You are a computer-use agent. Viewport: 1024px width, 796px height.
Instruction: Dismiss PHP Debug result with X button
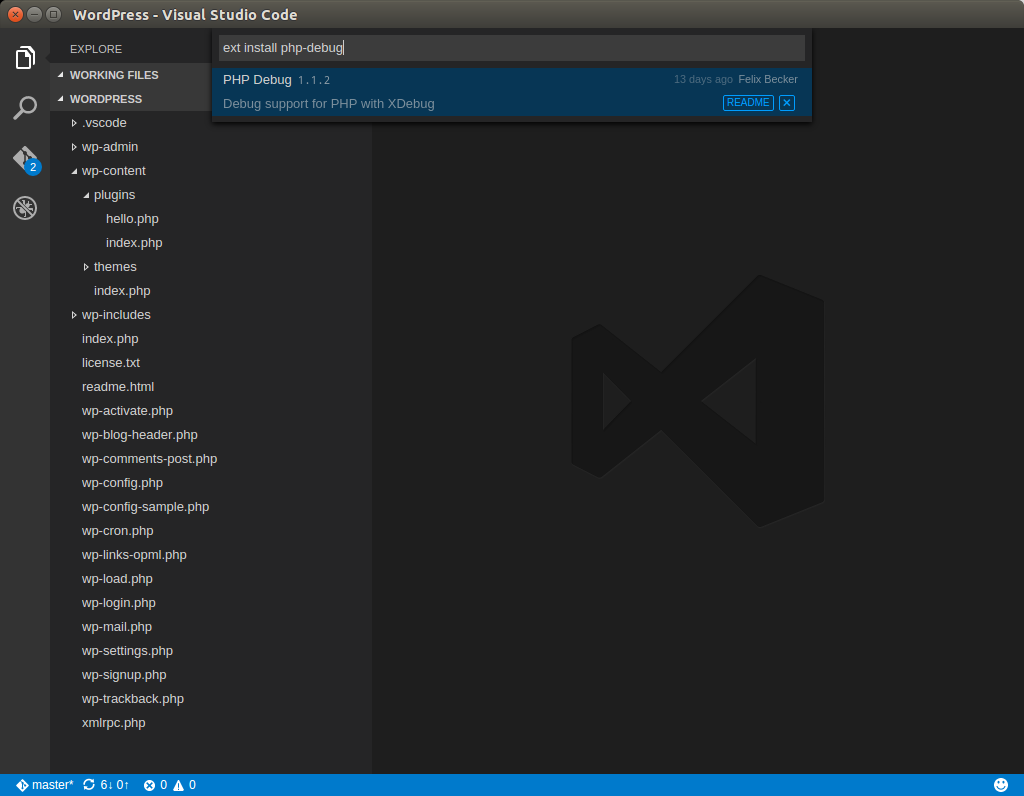[x=786, y=103]
